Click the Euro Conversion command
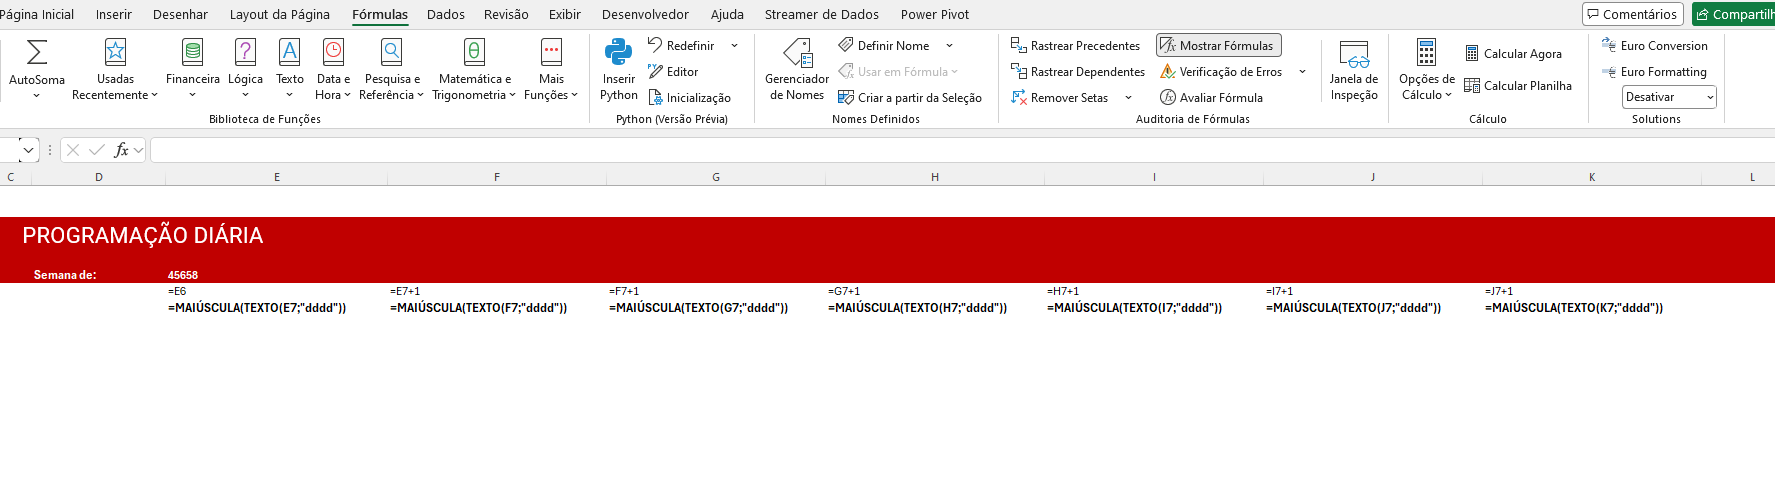 [1655, 46]
